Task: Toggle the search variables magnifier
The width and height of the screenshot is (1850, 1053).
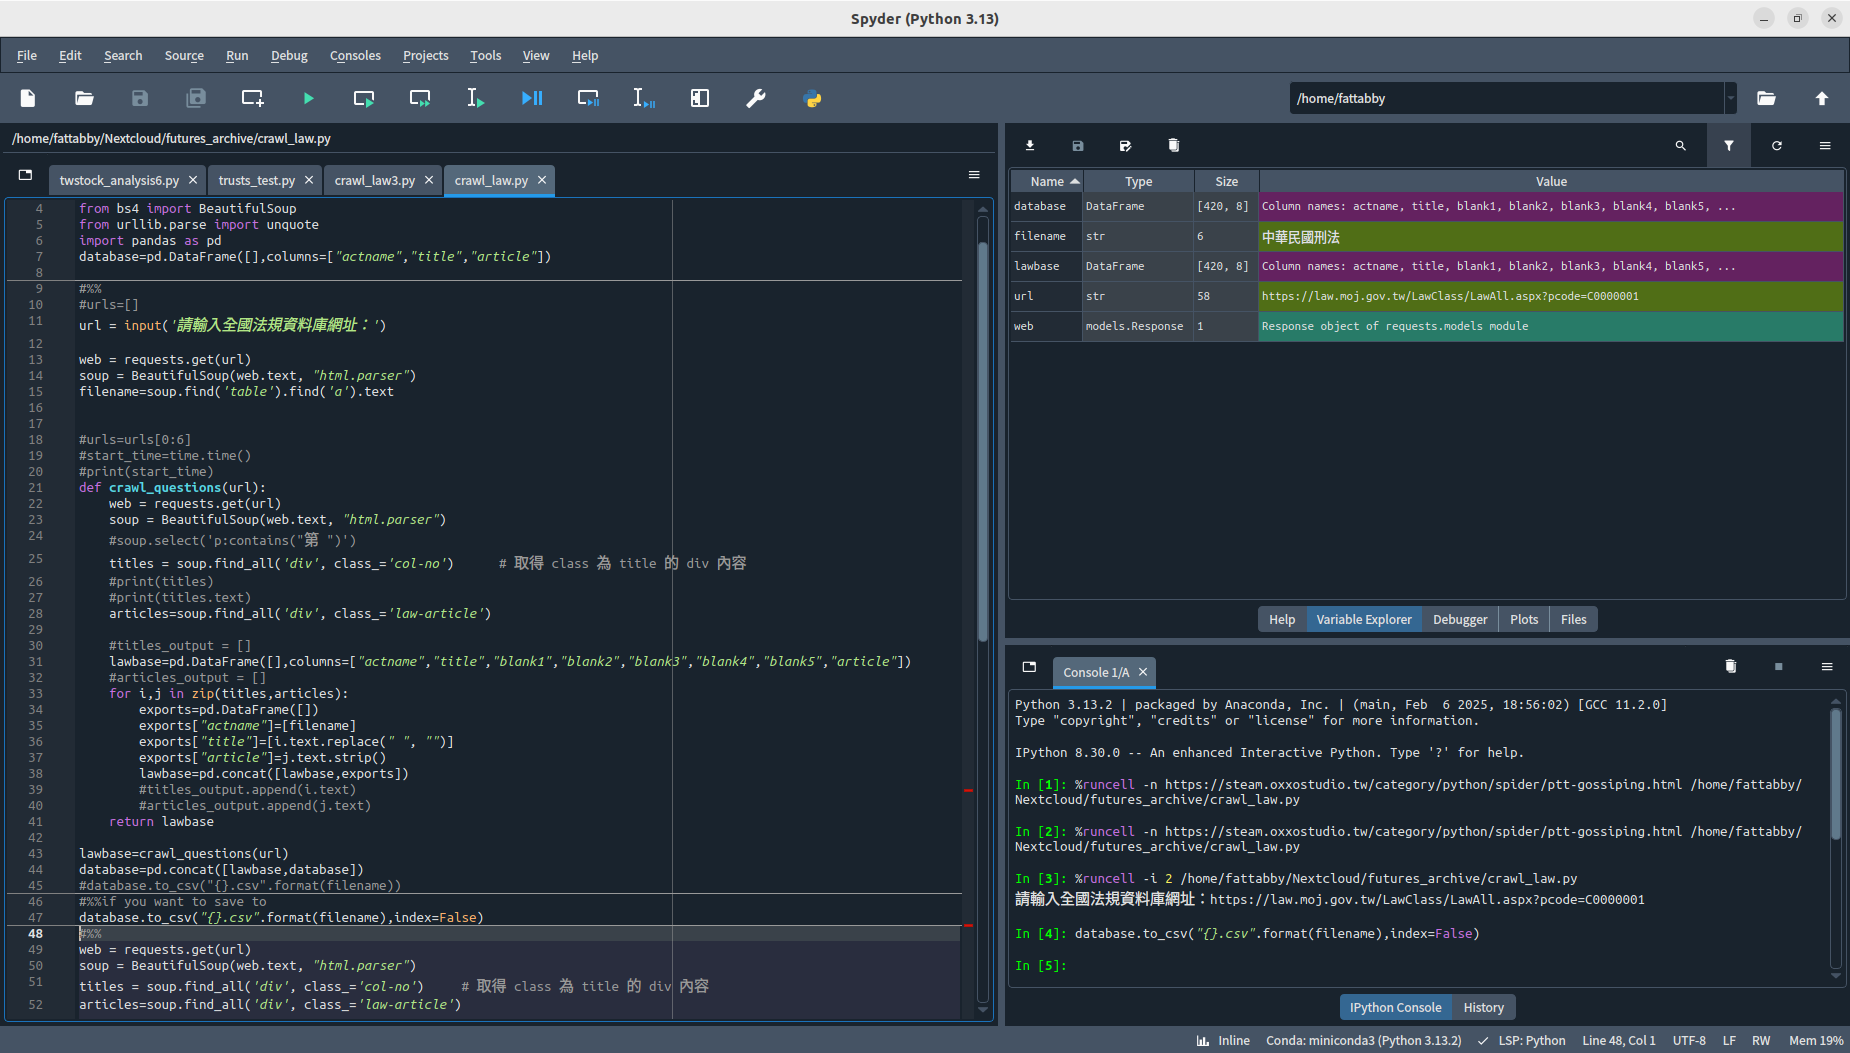Action: [1681, 146]
